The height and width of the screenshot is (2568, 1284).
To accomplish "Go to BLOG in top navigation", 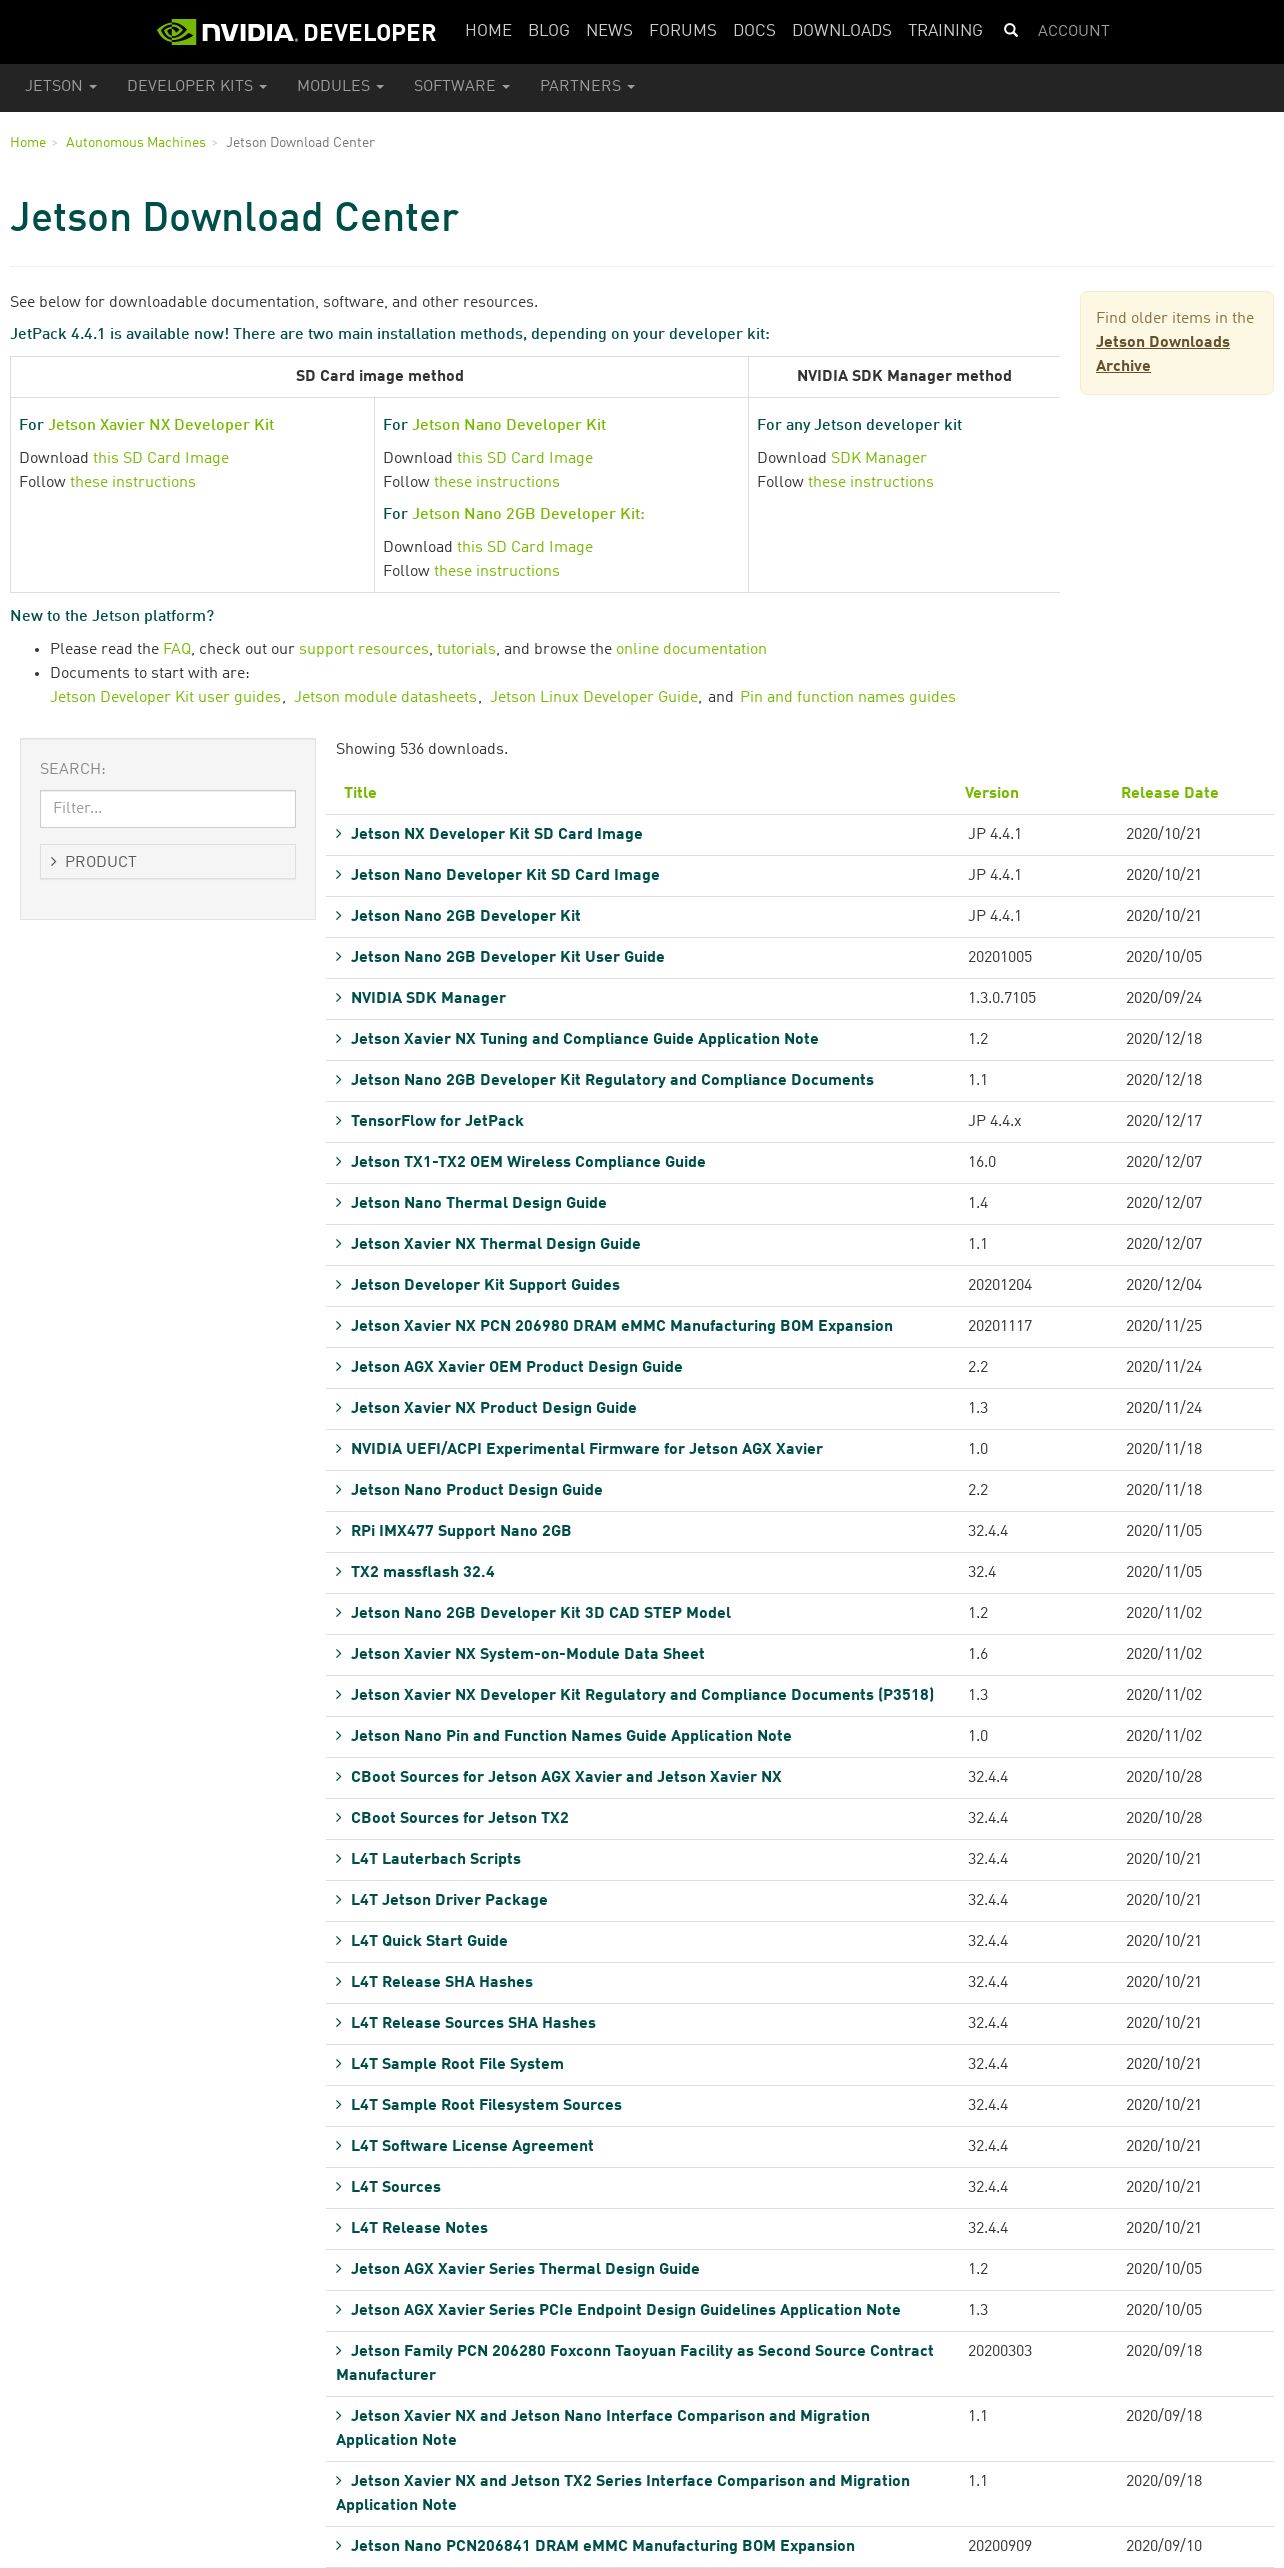I will pos(549,31).
